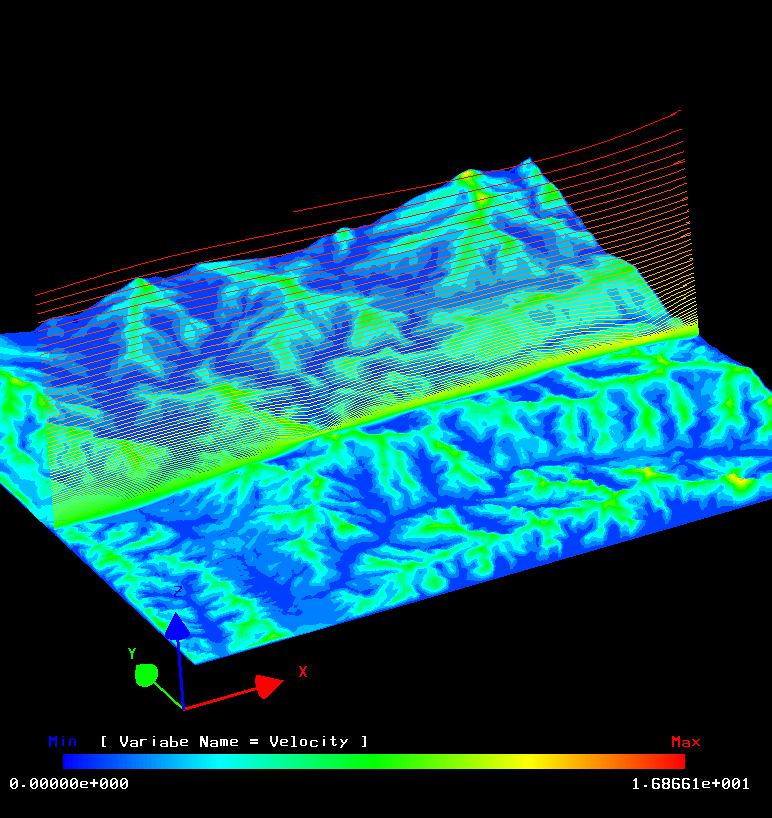
Task: Select the Variable Name = Velocity text
Action: coord(234,741)
